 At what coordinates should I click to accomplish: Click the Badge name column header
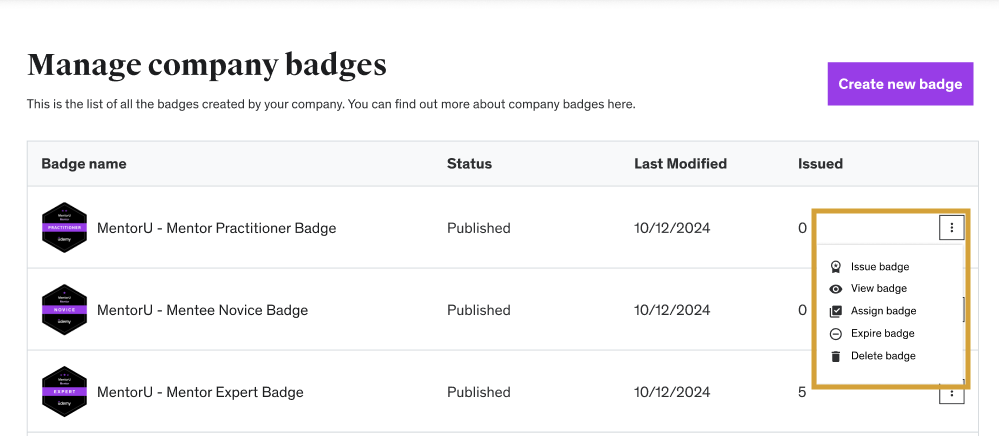(84, 164)
